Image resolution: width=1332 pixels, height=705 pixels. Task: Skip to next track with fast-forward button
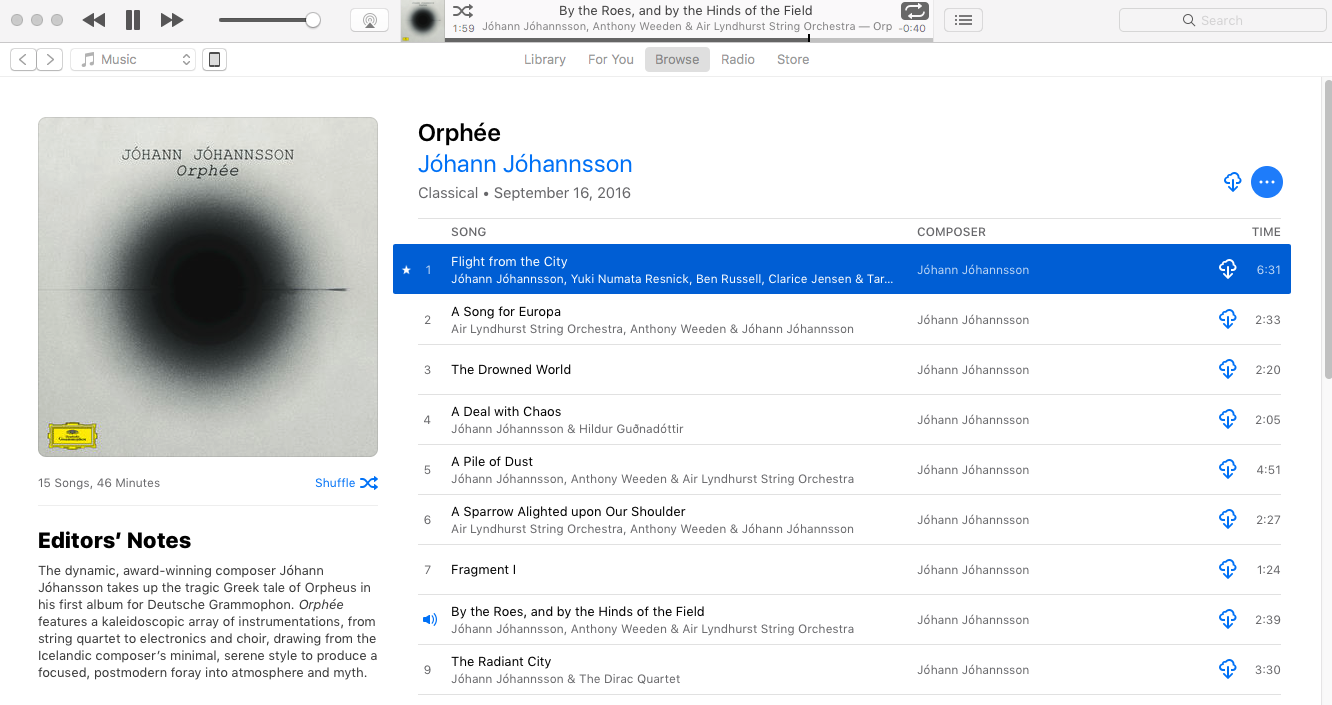(x=172, y=20)
